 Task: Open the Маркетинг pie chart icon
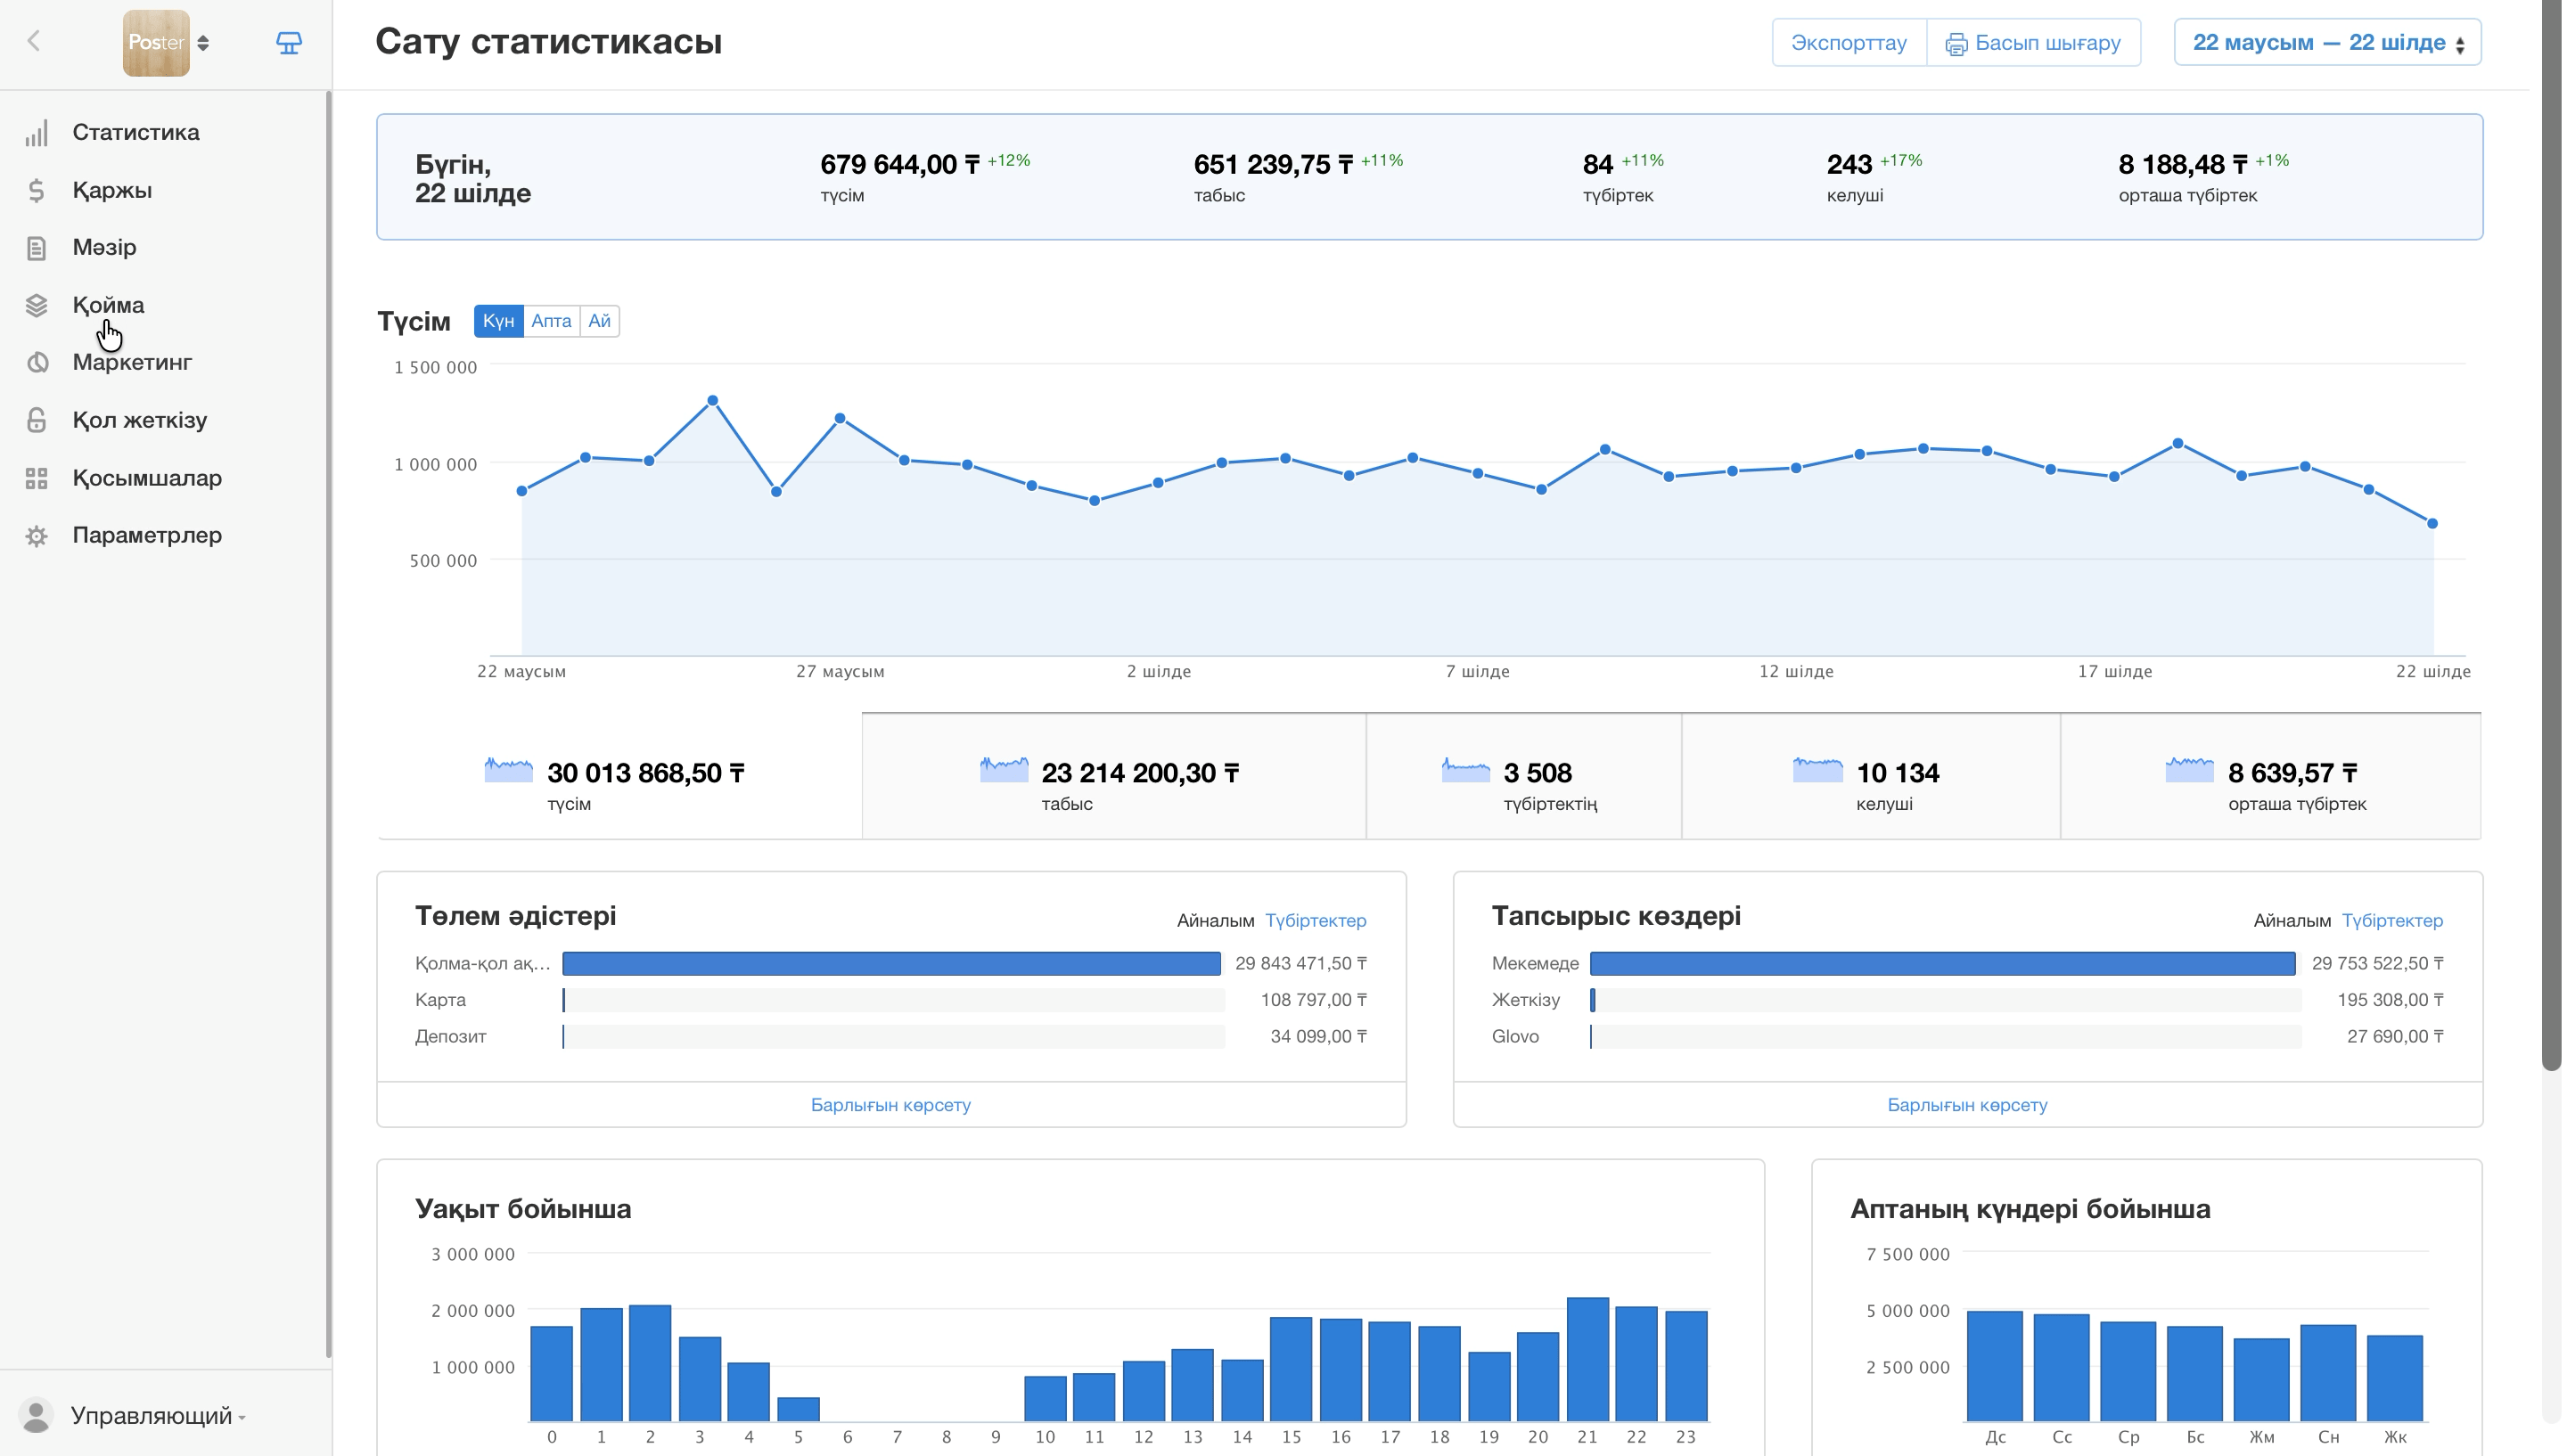click(x=37, y=363)
